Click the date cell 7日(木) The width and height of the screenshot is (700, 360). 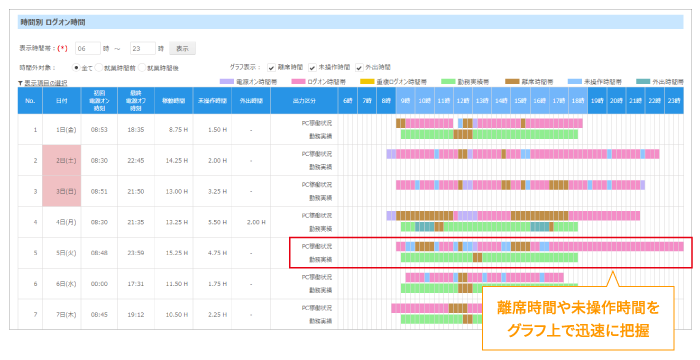point(62,314)
